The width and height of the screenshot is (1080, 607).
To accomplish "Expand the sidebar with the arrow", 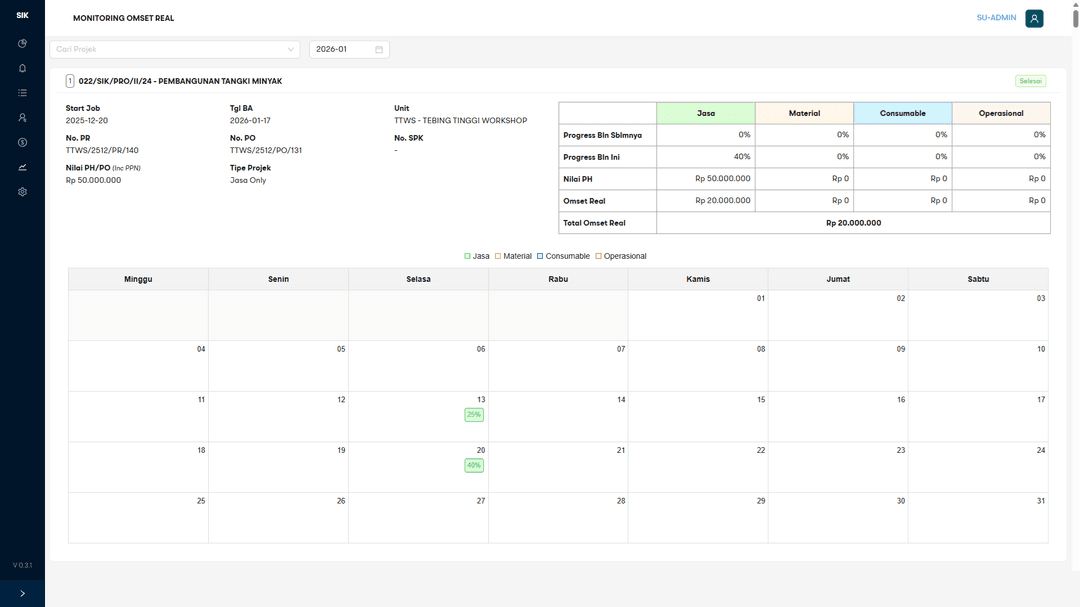I will 22,593.
